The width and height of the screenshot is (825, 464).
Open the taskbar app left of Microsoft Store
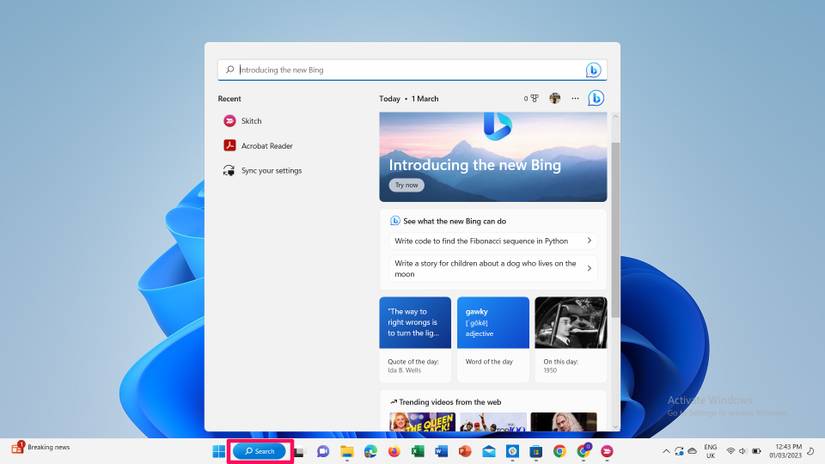coord(512,451)
